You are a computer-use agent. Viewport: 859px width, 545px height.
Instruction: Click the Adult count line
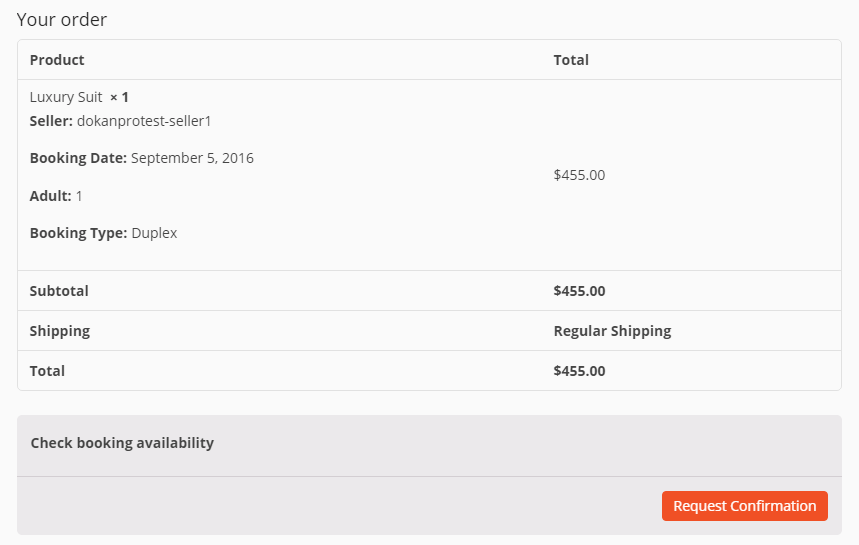(x=56, y=196)
